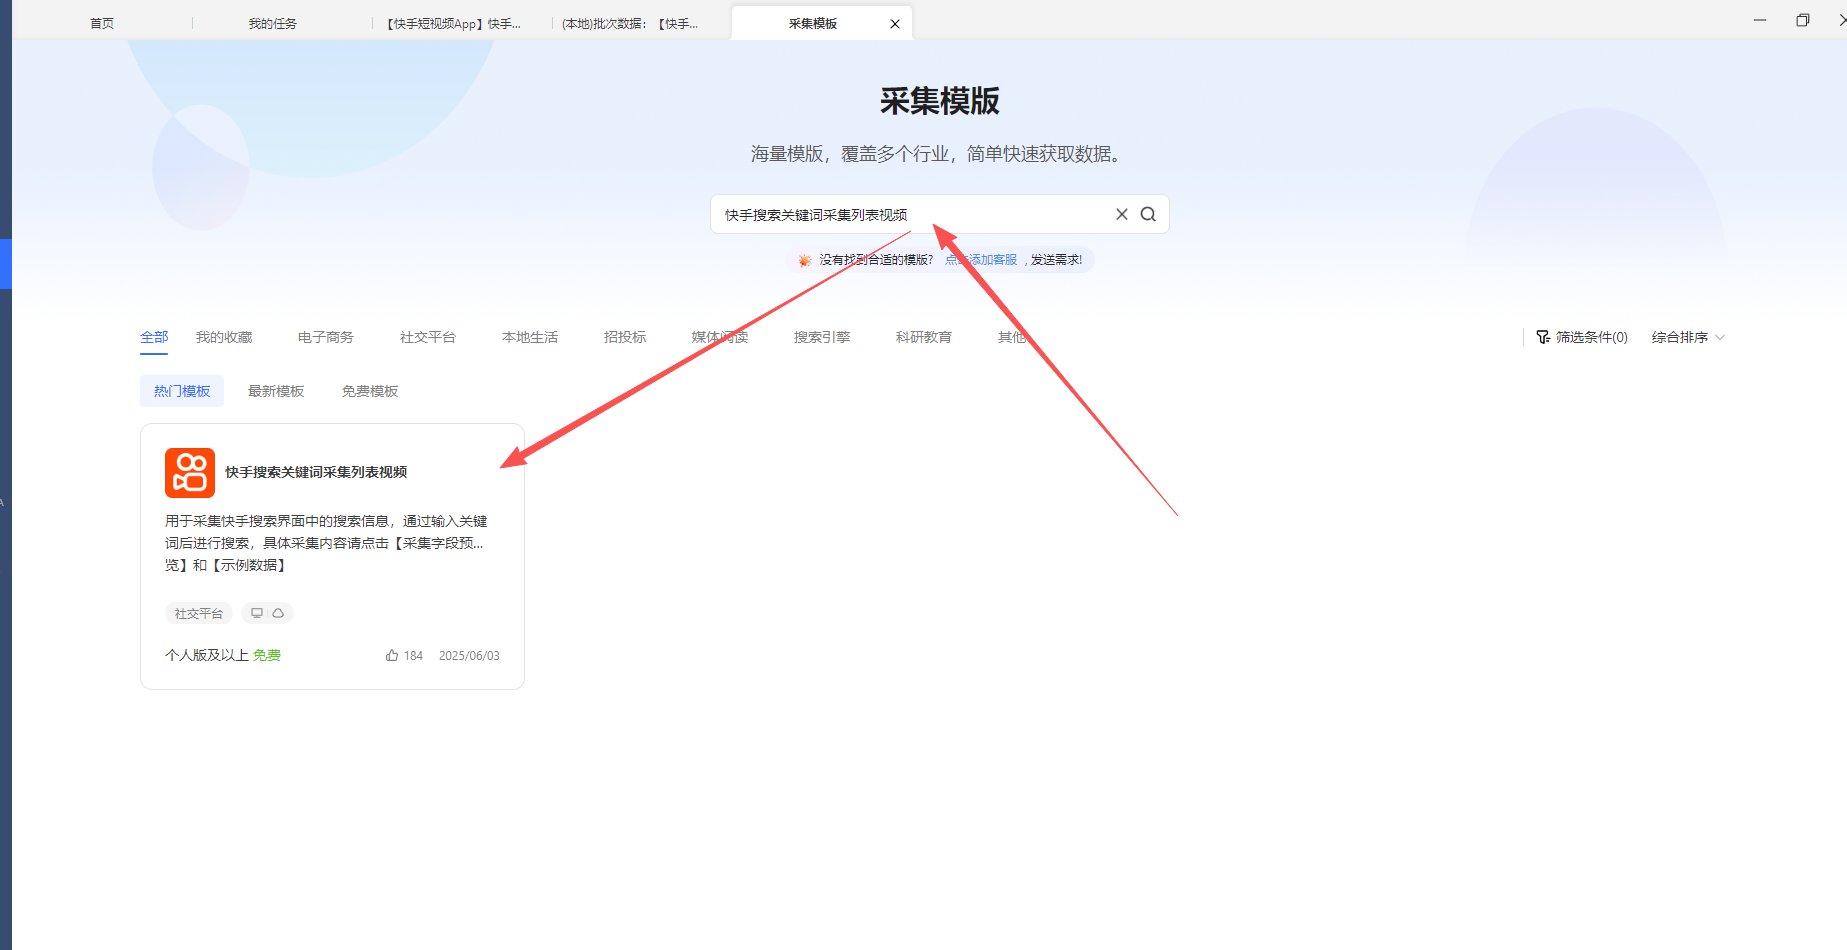
Task: Select the 招投标 category
Action: (x=625, y=337)
